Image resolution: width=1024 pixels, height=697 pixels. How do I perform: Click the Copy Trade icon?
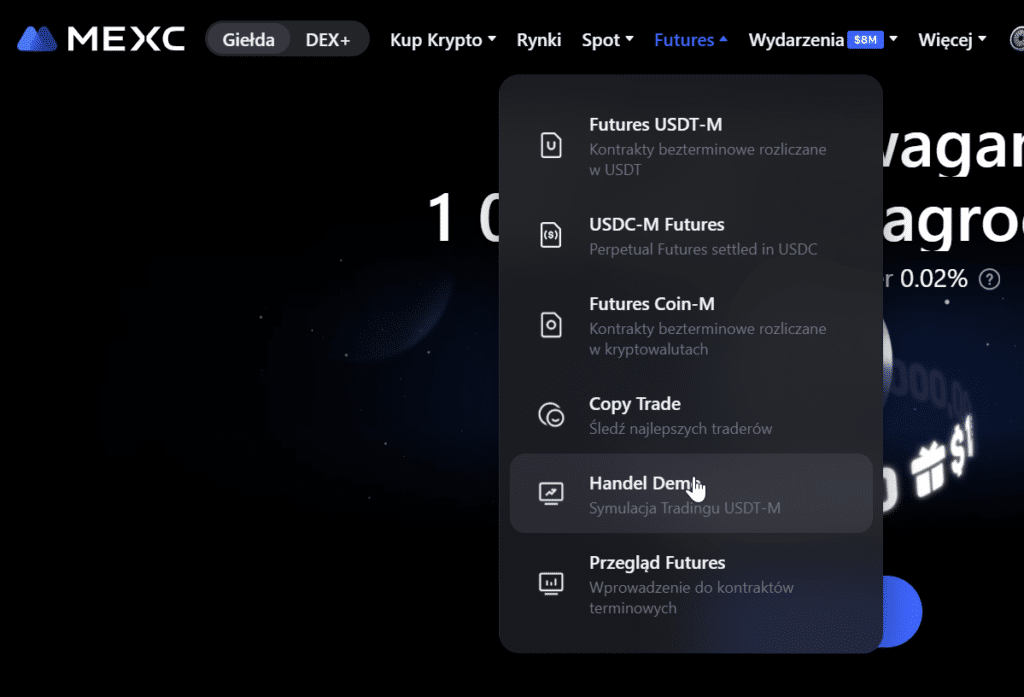point(551,415)
